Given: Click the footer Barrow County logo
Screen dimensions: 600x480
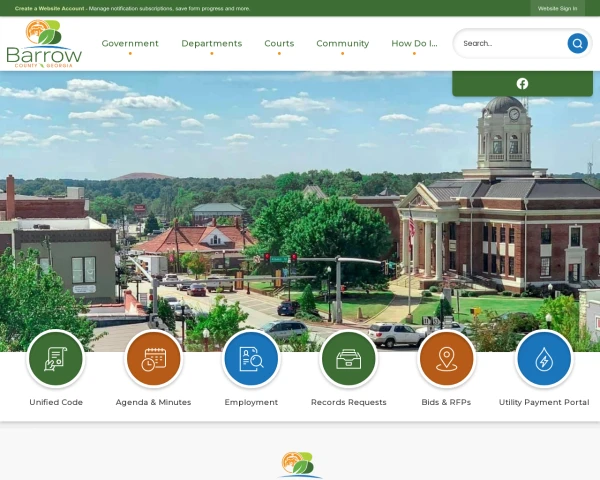Looking at the screenshot, I should 300,465.
